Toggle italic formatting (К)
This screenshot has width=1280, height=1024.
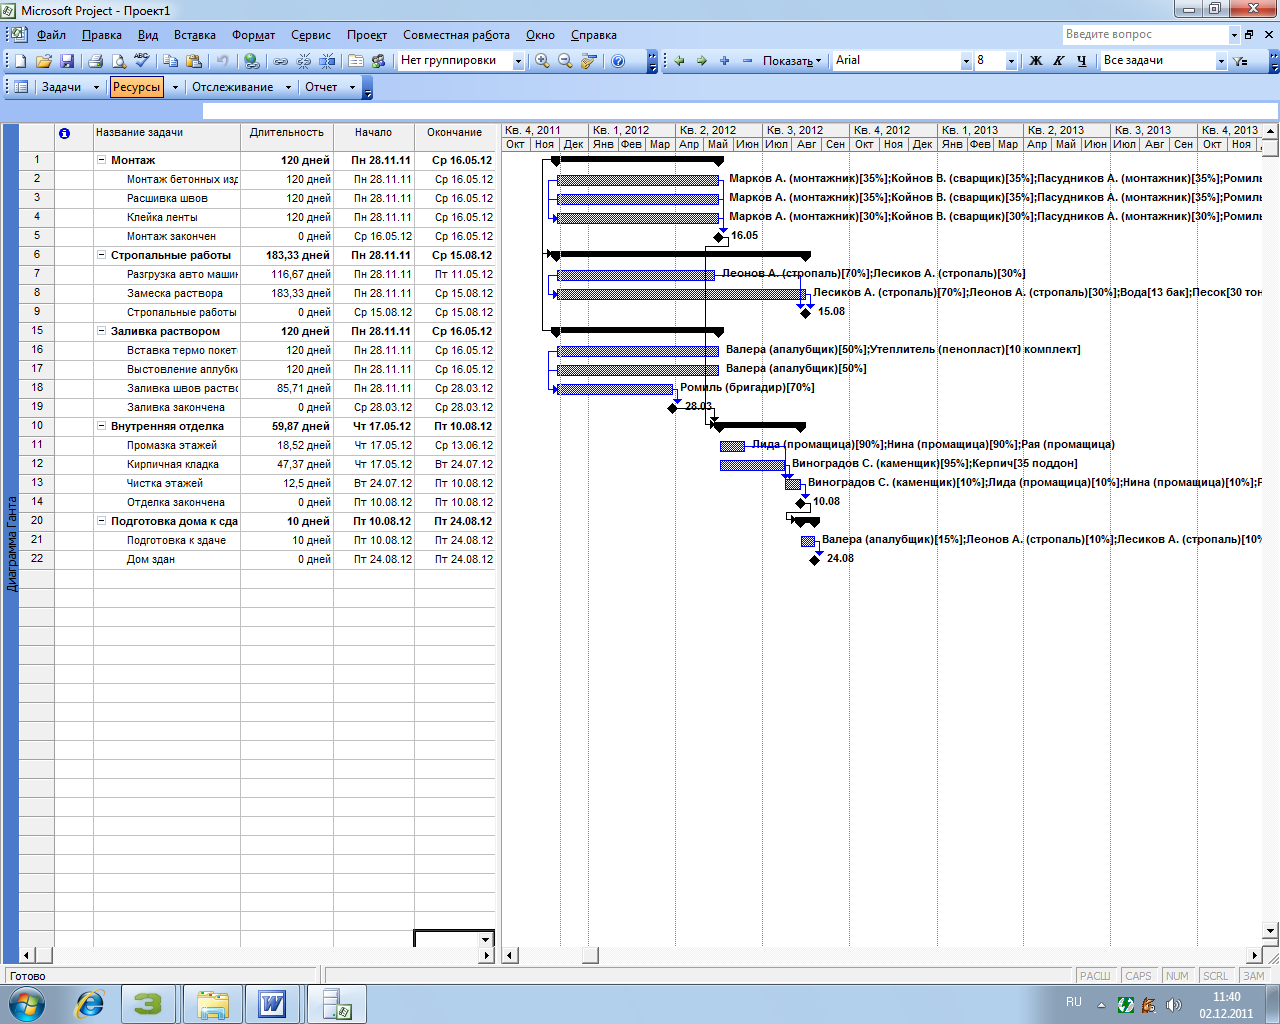coord(1059,61)
